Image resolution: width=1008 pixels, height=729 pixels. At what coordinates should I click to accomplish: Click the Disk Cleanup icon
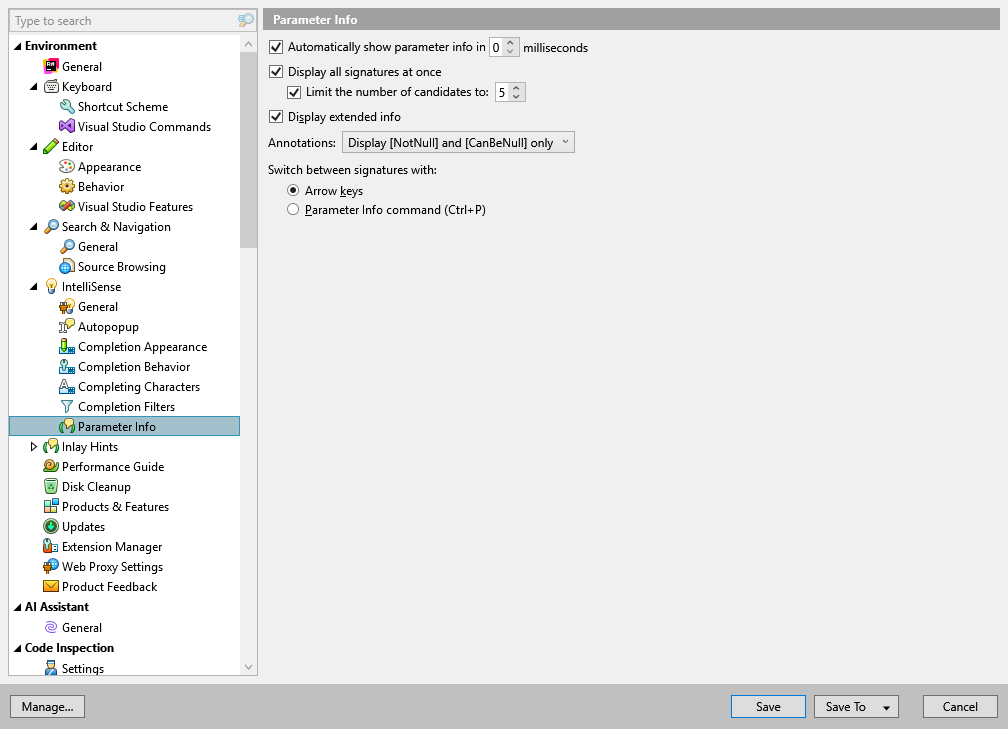tap(53, 486)
